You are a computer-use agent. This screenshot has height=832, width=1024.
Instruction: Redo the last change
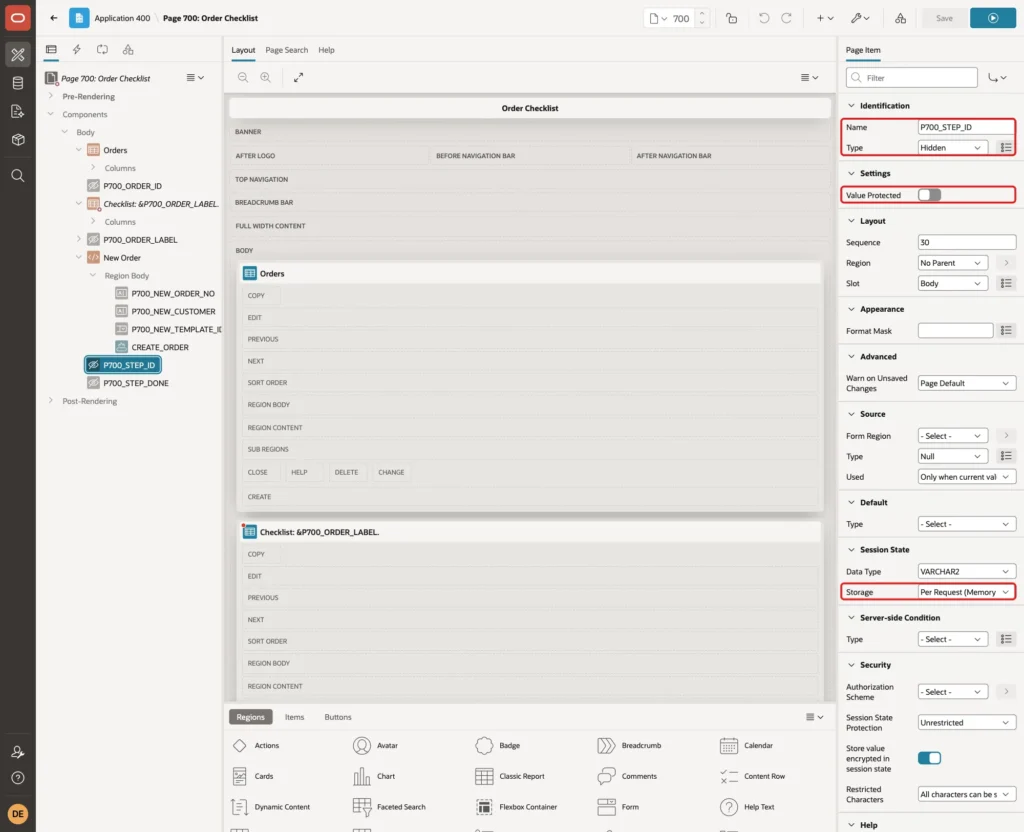787,18
